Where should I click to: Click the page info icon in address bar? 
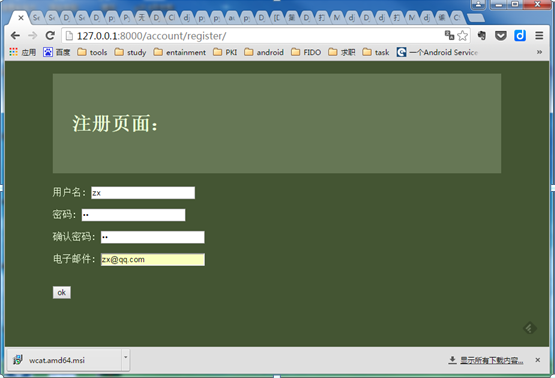point(69,36)
